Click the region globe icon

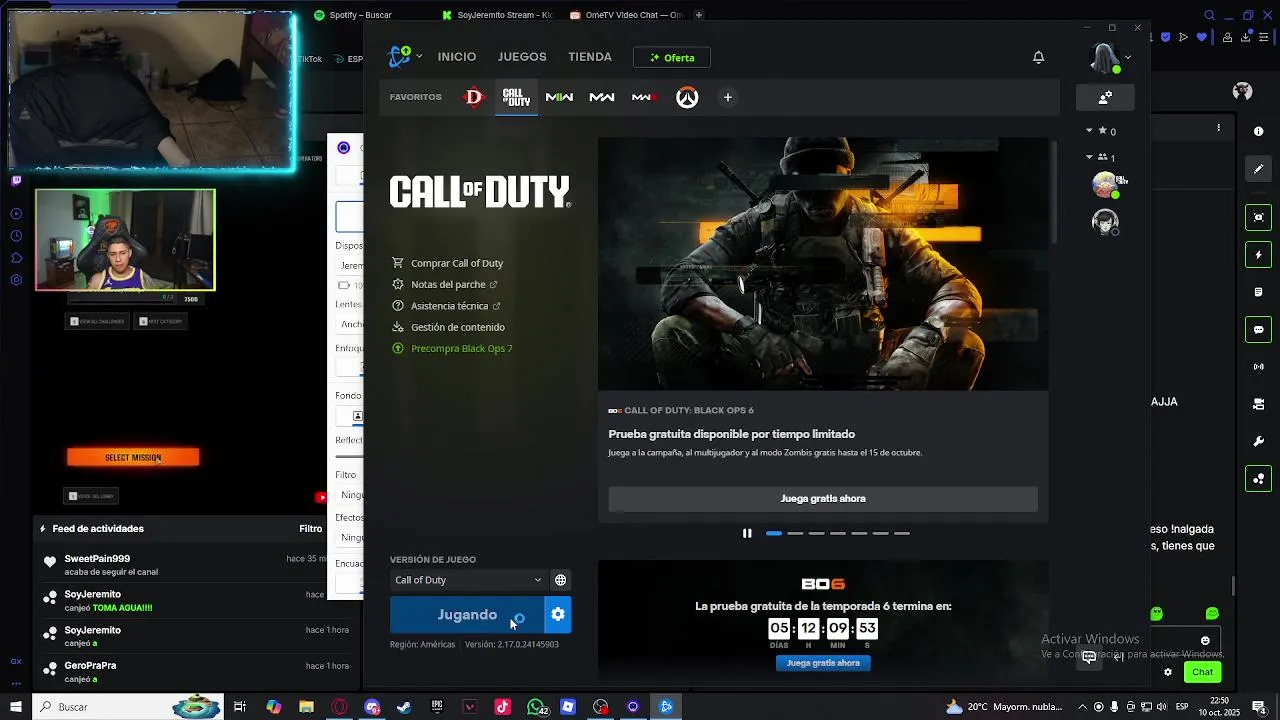pyautogui.click(x=560, y=580)
